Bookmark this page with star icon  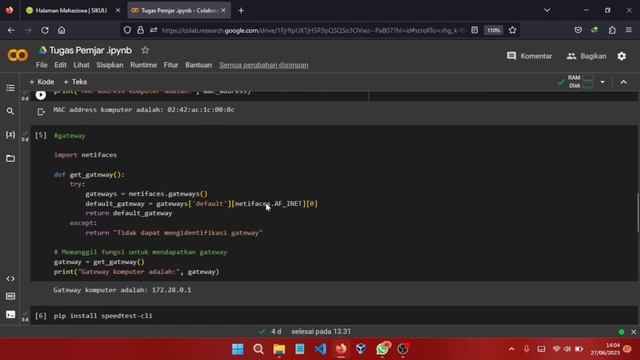click(513, 30)
